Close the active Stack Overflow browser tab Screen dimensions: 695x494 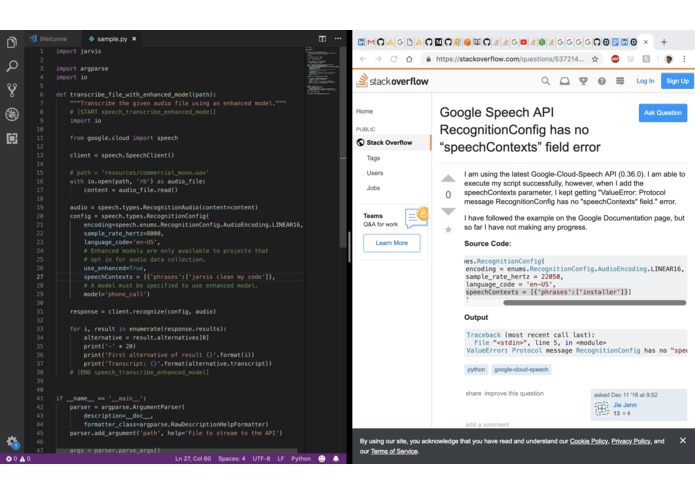(646, 42)
